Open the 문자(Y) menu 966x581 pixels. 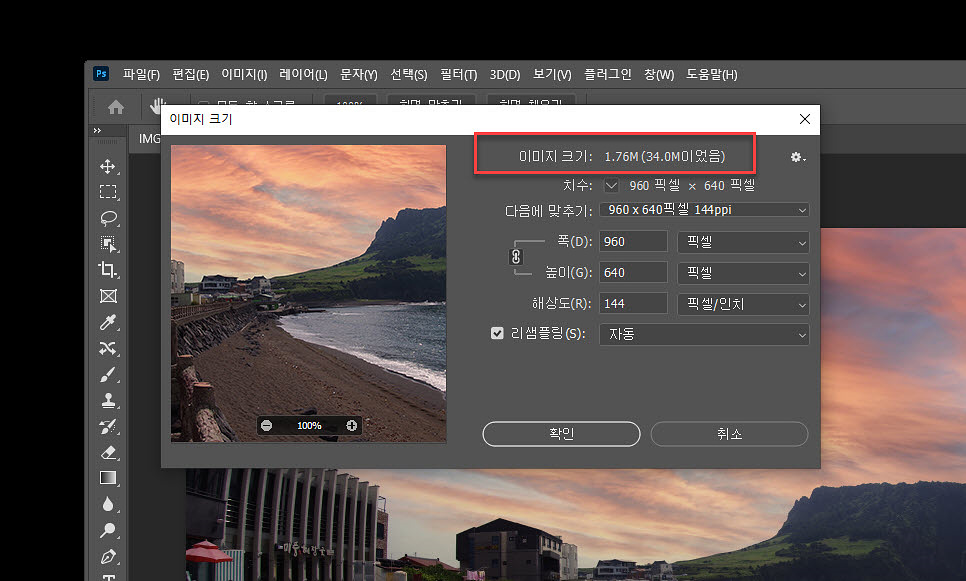coord(359,75)
